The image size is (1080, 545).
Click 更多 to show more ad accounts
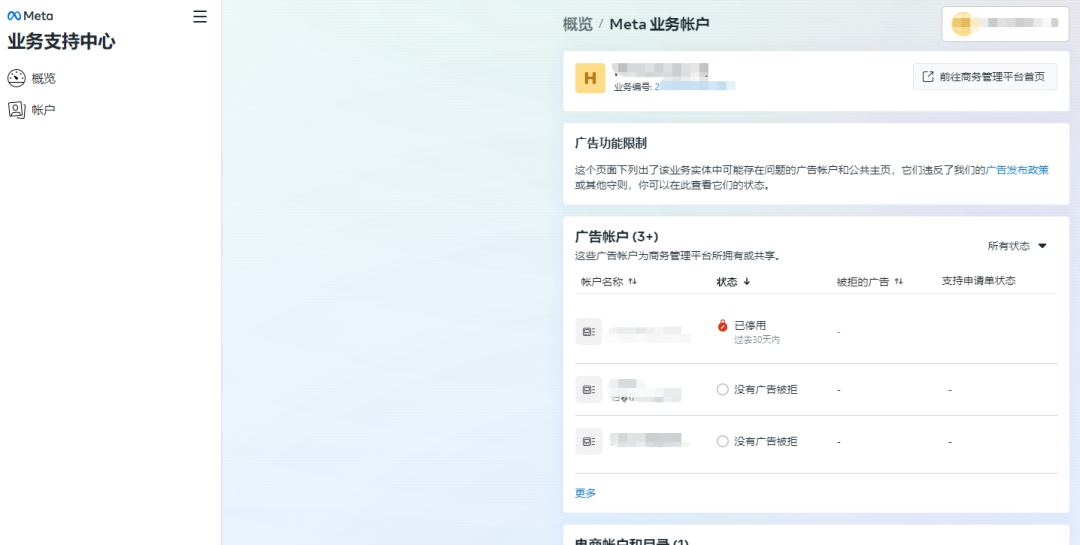585,493
